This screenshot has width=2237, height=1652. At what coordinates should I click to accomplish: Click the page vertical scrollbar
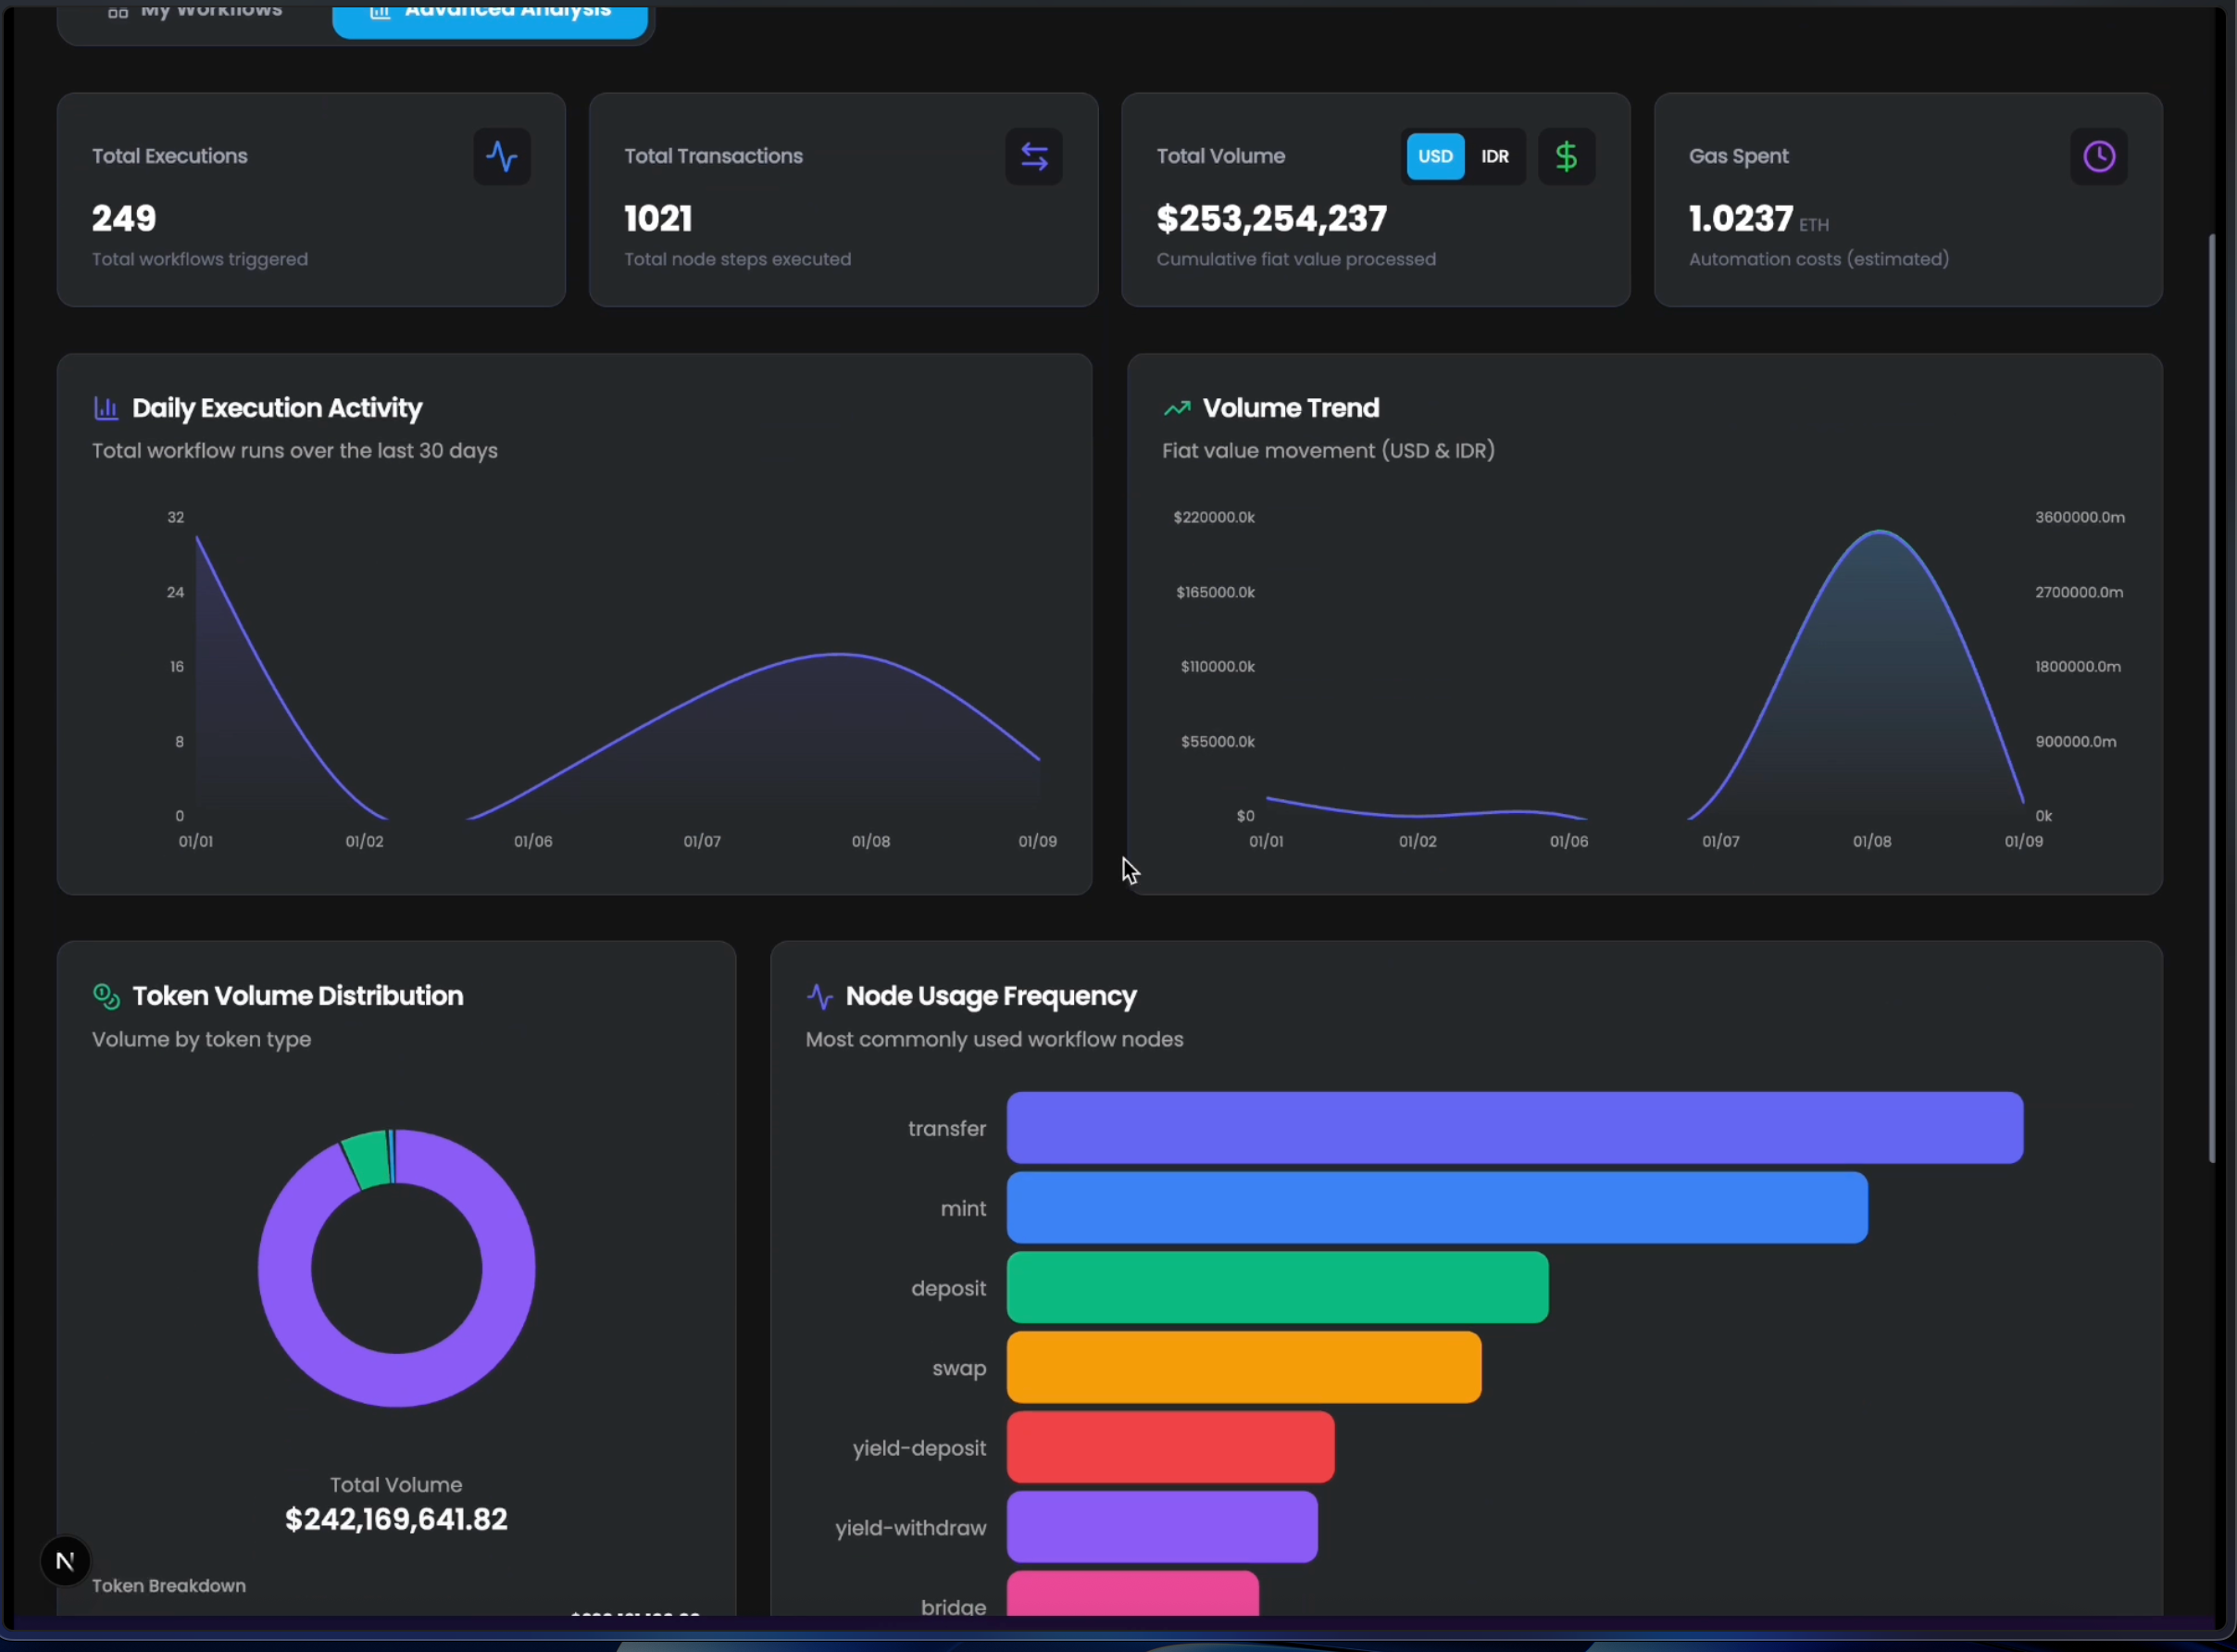(2211, 700)
